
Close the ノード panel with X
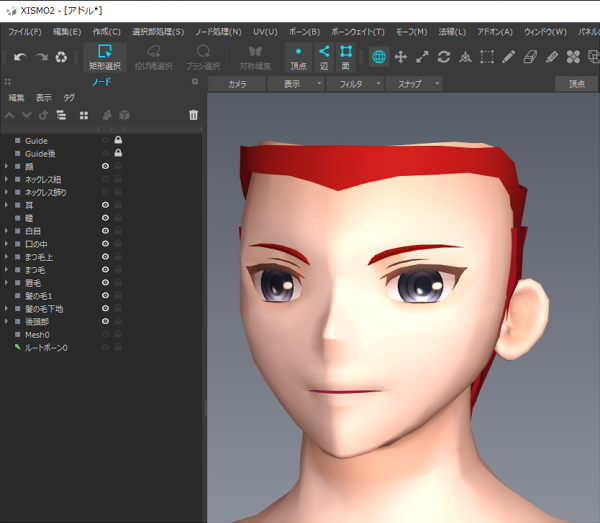(195, 81)
